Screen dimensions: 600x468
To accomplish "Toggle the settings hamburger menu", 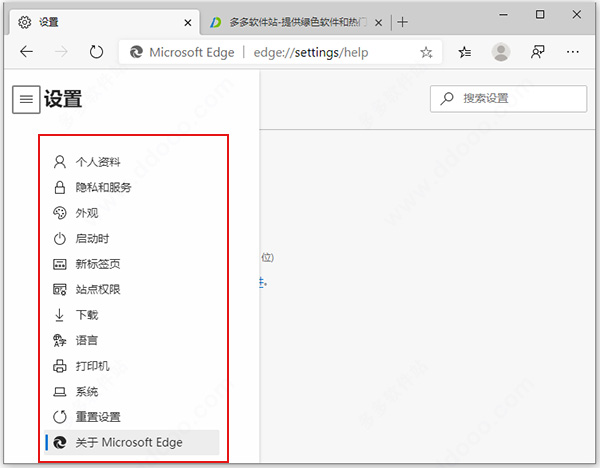I will (x=26, y=99).
